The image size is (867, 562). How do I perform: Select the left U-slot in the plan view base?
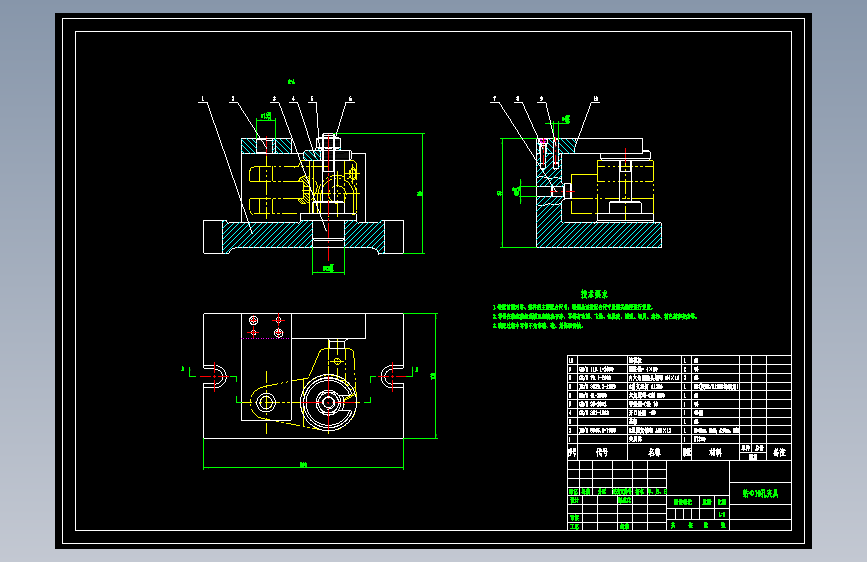tap(215, 377)
